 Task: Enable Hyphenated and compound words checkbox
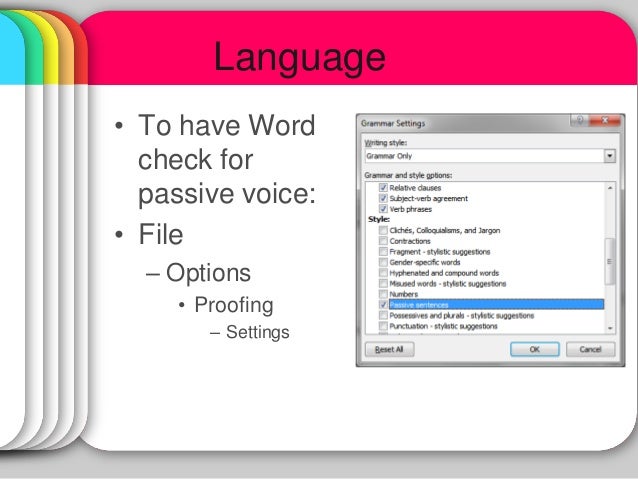coord(383,273)
